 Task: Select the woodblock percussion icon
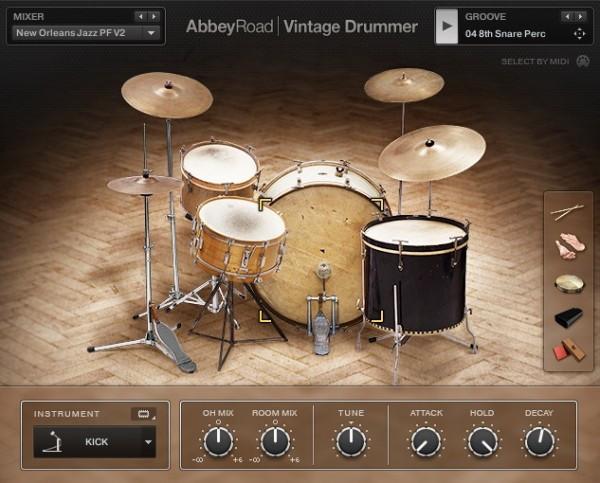coord(569,349)
